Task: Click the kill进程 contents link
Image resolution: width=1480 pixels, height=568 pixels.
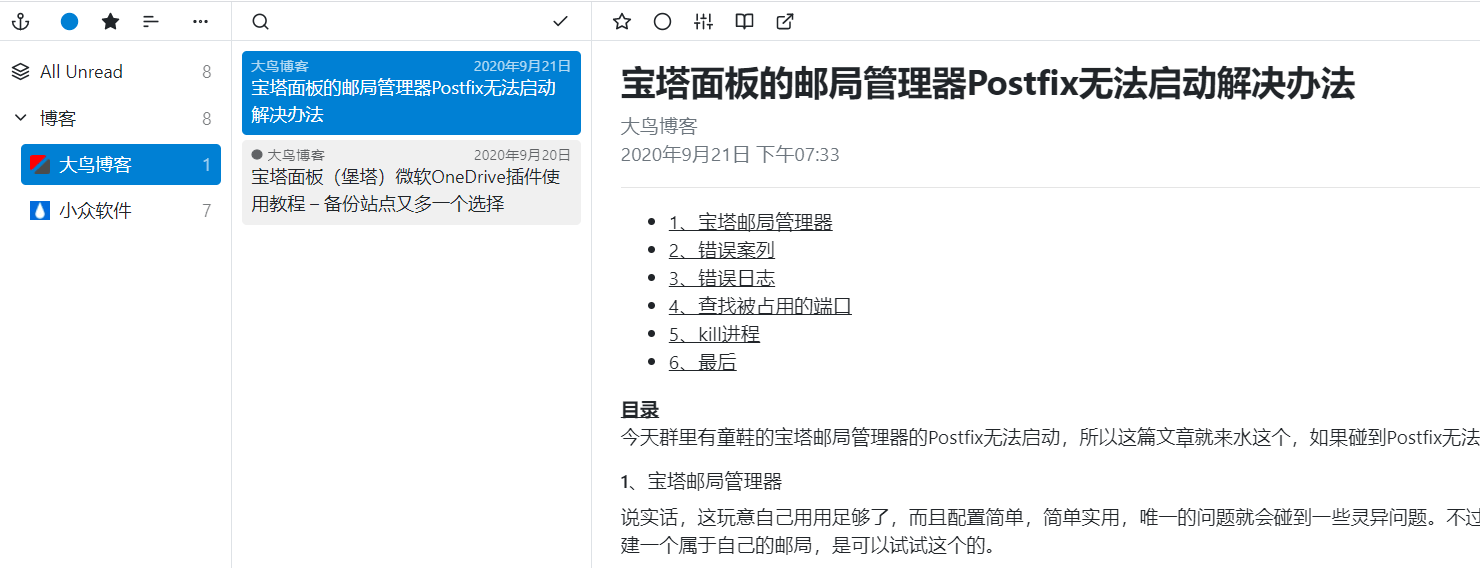Action: [x=714, y=334]
